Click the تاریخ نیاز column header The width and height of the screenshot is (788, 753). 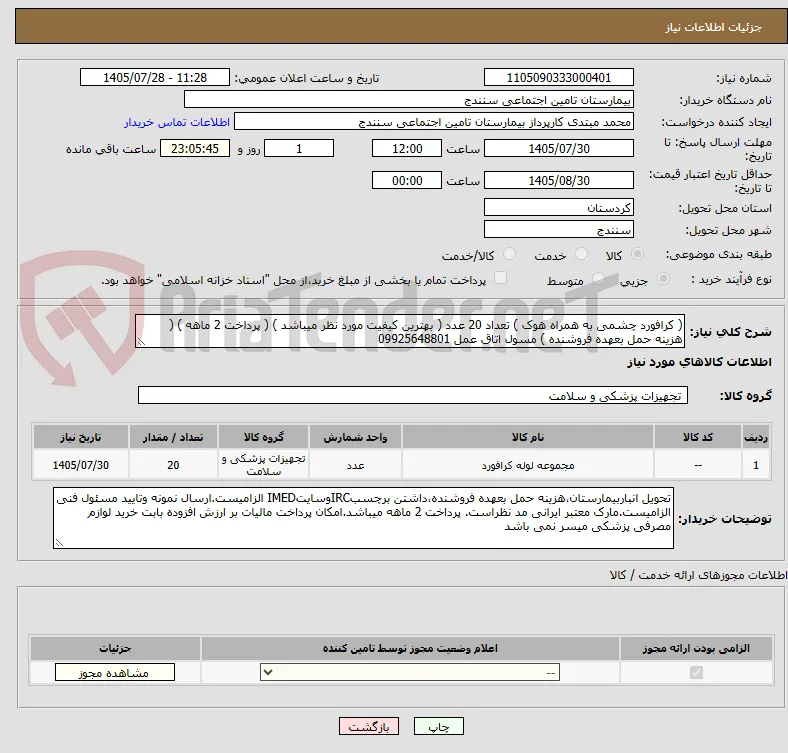click(81, 437)
